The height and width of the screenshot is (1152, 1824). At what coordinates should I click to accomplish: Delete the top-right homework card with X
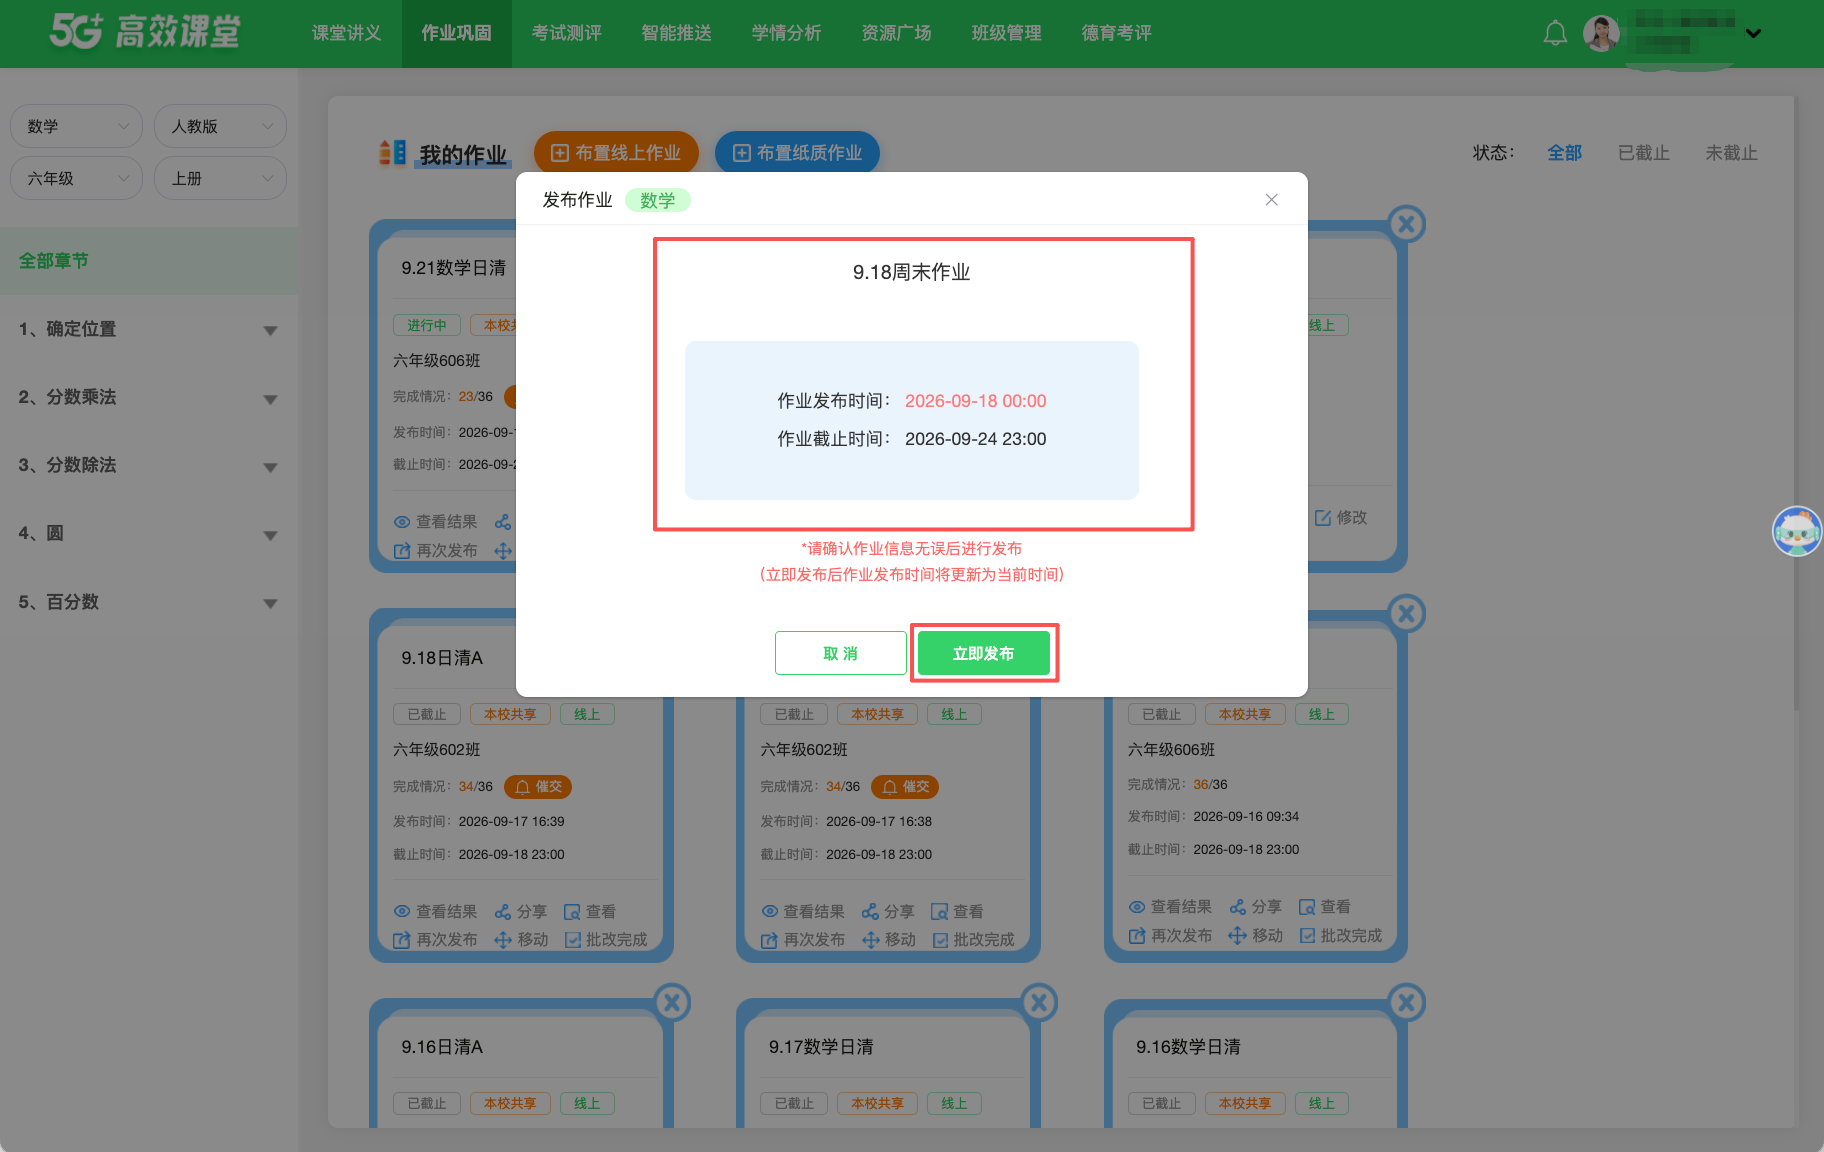pos(1406,224)
